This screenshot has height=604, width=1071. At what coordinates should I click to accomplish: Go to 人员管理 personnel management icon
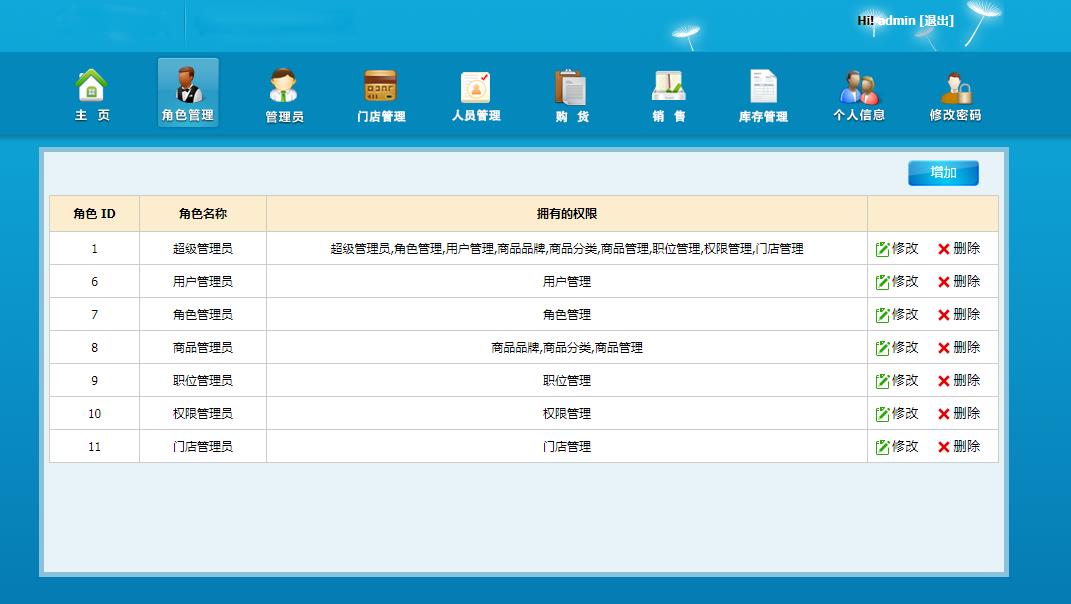[475, 95]
